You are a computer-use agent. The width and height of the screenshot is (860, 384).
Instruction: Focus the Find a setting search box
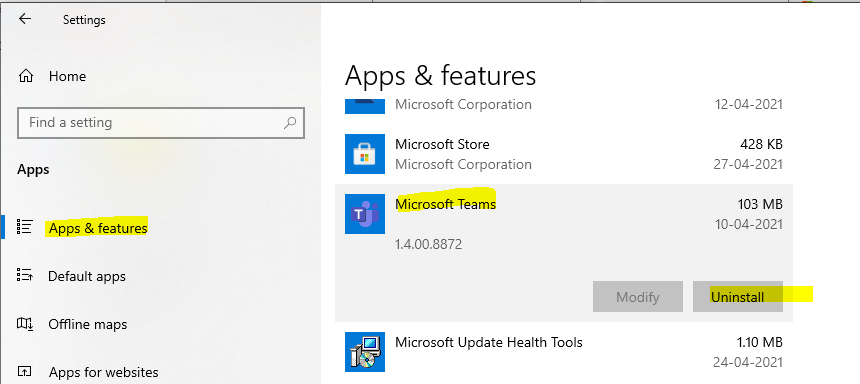tap(161, 122)
